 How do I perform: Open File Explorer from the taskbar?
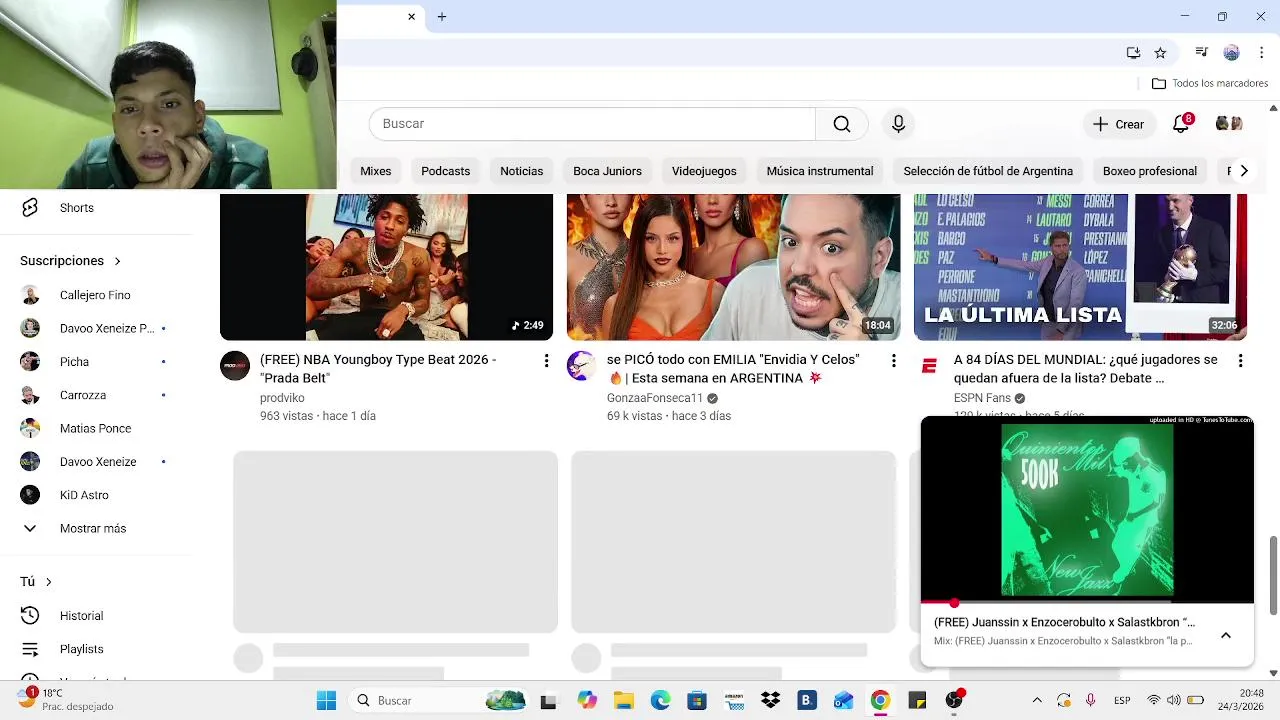623,701
